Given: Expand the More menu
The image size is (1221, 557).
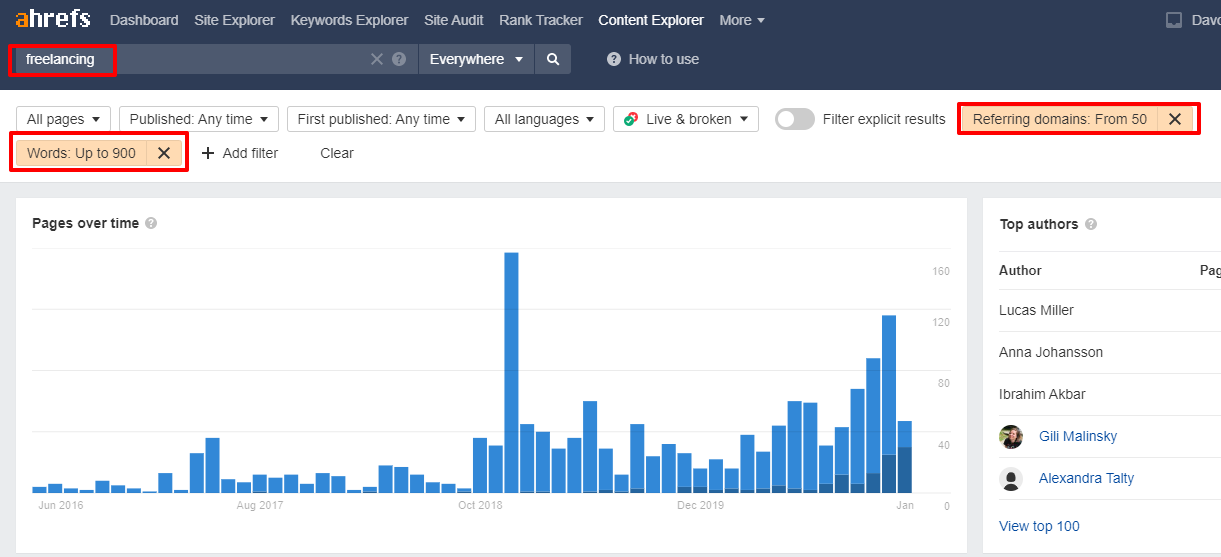Looking at the screenshot, I should click(742, 20).
